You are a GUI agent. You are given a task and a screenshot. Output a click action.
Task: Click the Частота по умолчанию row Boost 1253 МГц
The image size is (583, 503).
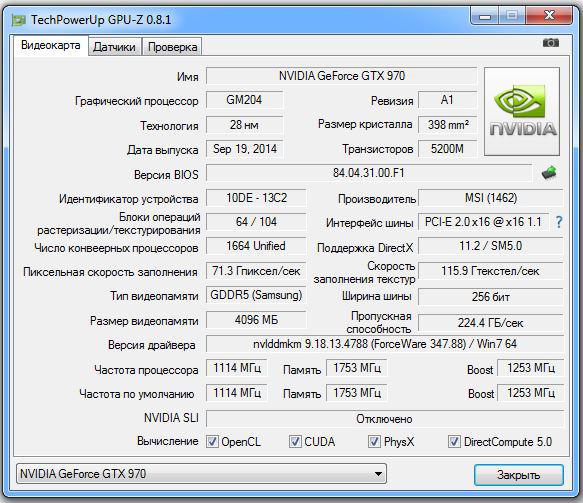click(x=531, y=393)
